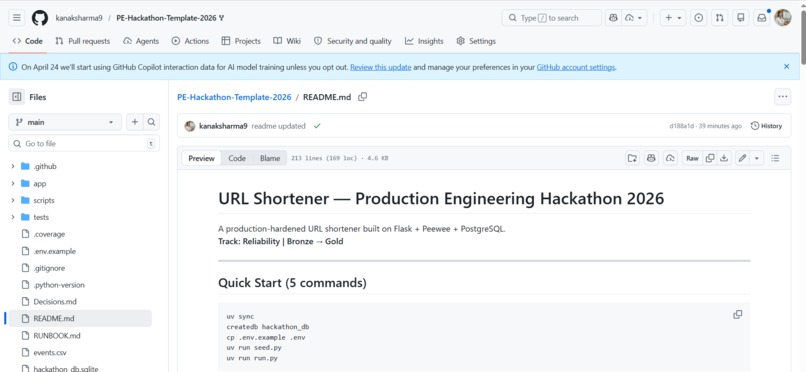Viewport: 806px width, 372px height.
Task: Open Copilot chat icon in header
Action: [613, 18]
